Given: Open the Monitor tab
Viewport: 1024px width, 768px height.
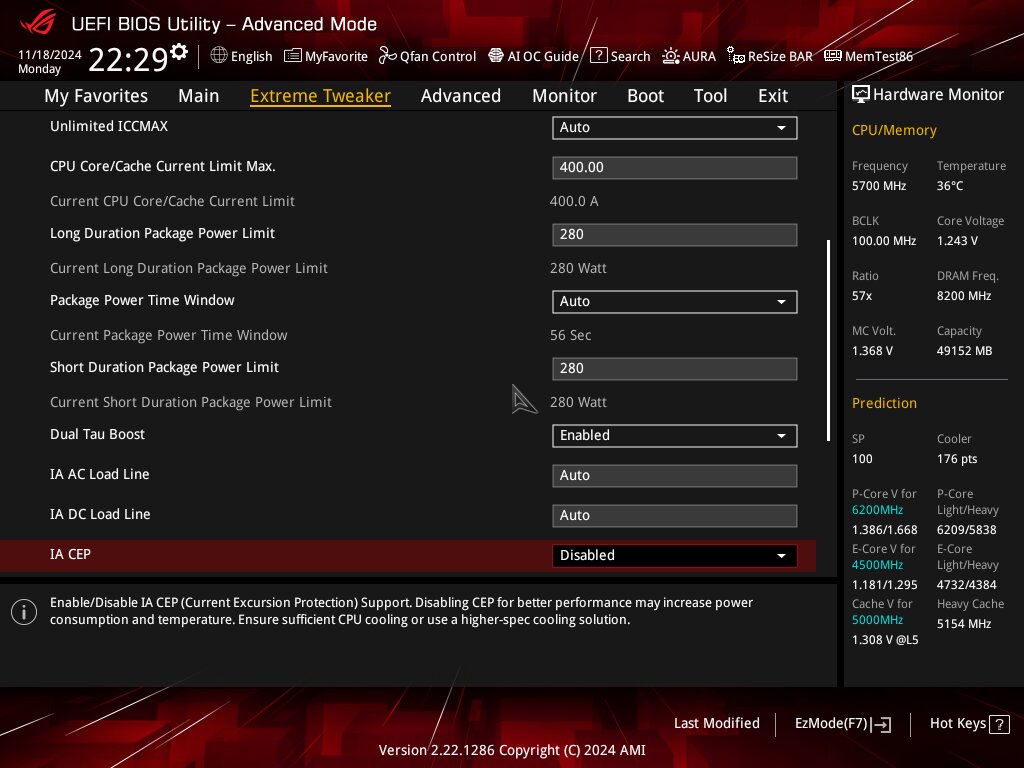Looking at the screenshot, I should 564,96.
